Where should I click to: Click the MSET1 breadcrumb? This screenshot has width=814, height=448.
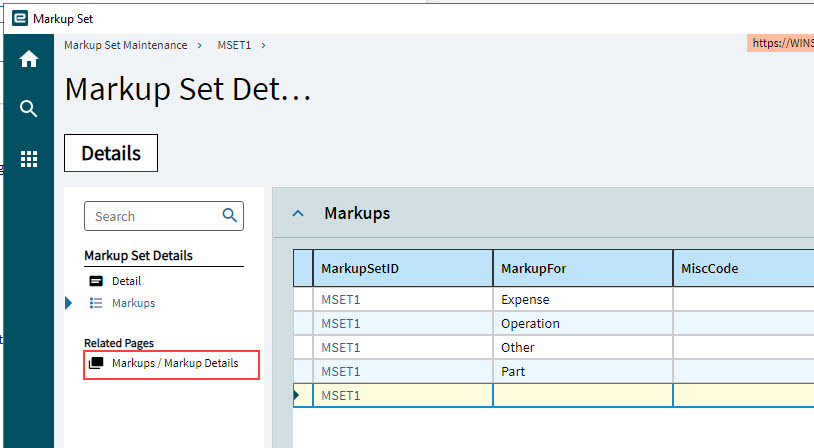tap(234, 45)
